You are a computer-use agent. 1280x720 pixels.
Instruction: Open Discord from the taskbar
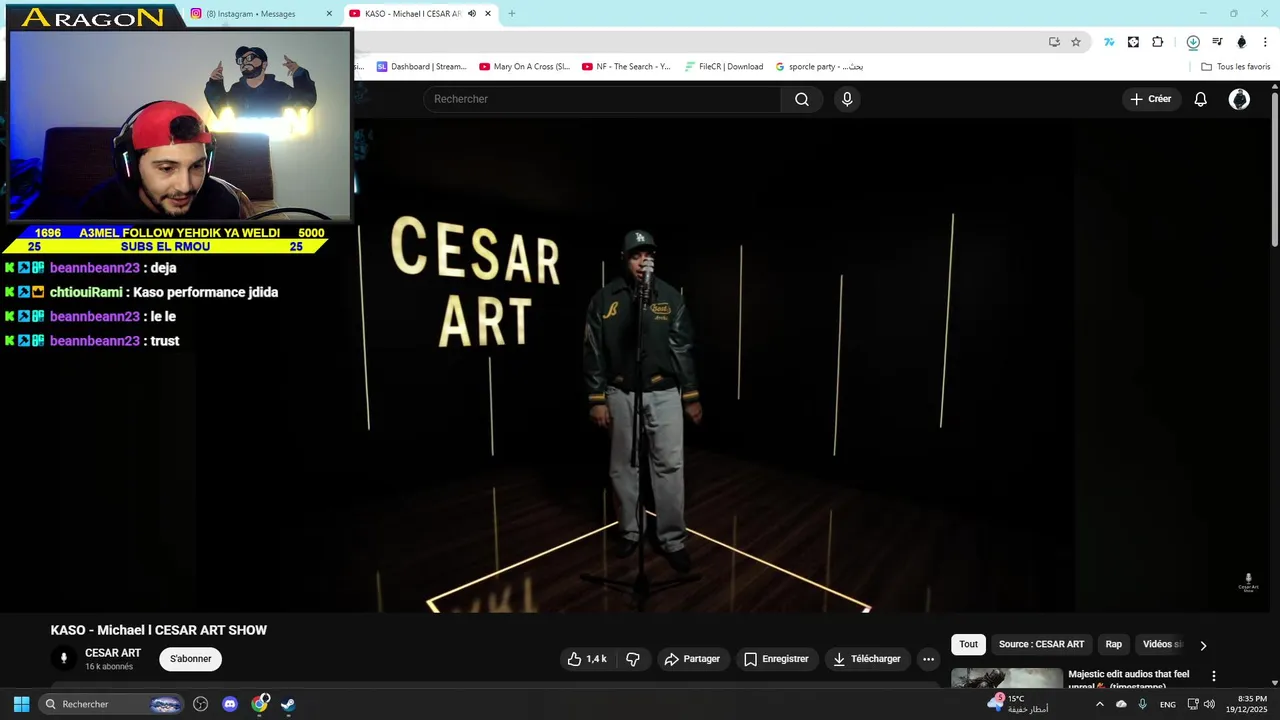point(230,704)
